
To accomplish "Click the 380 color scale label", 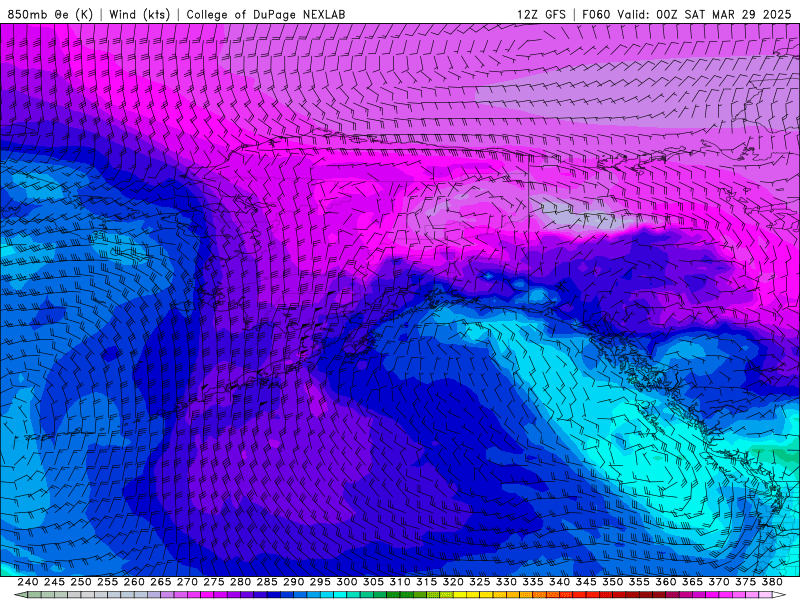I will point(772,582).
